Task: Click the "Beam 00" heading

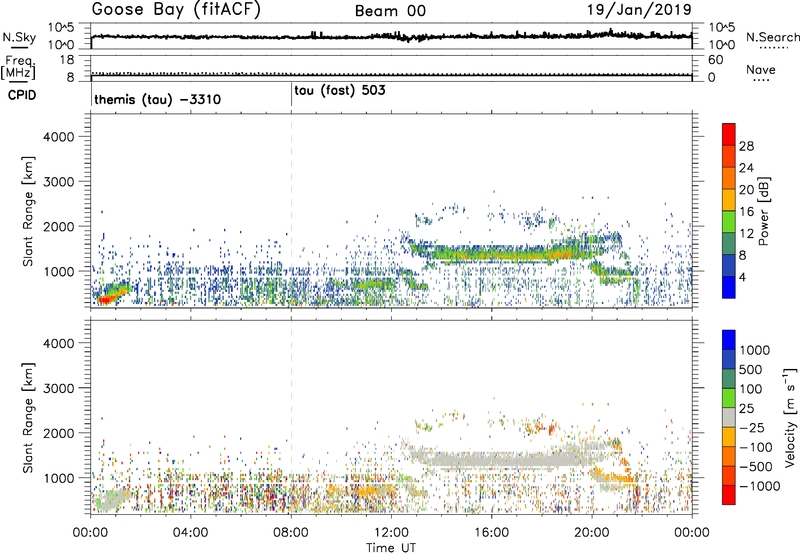Action: pyautogui.click(x=390, y=11)
